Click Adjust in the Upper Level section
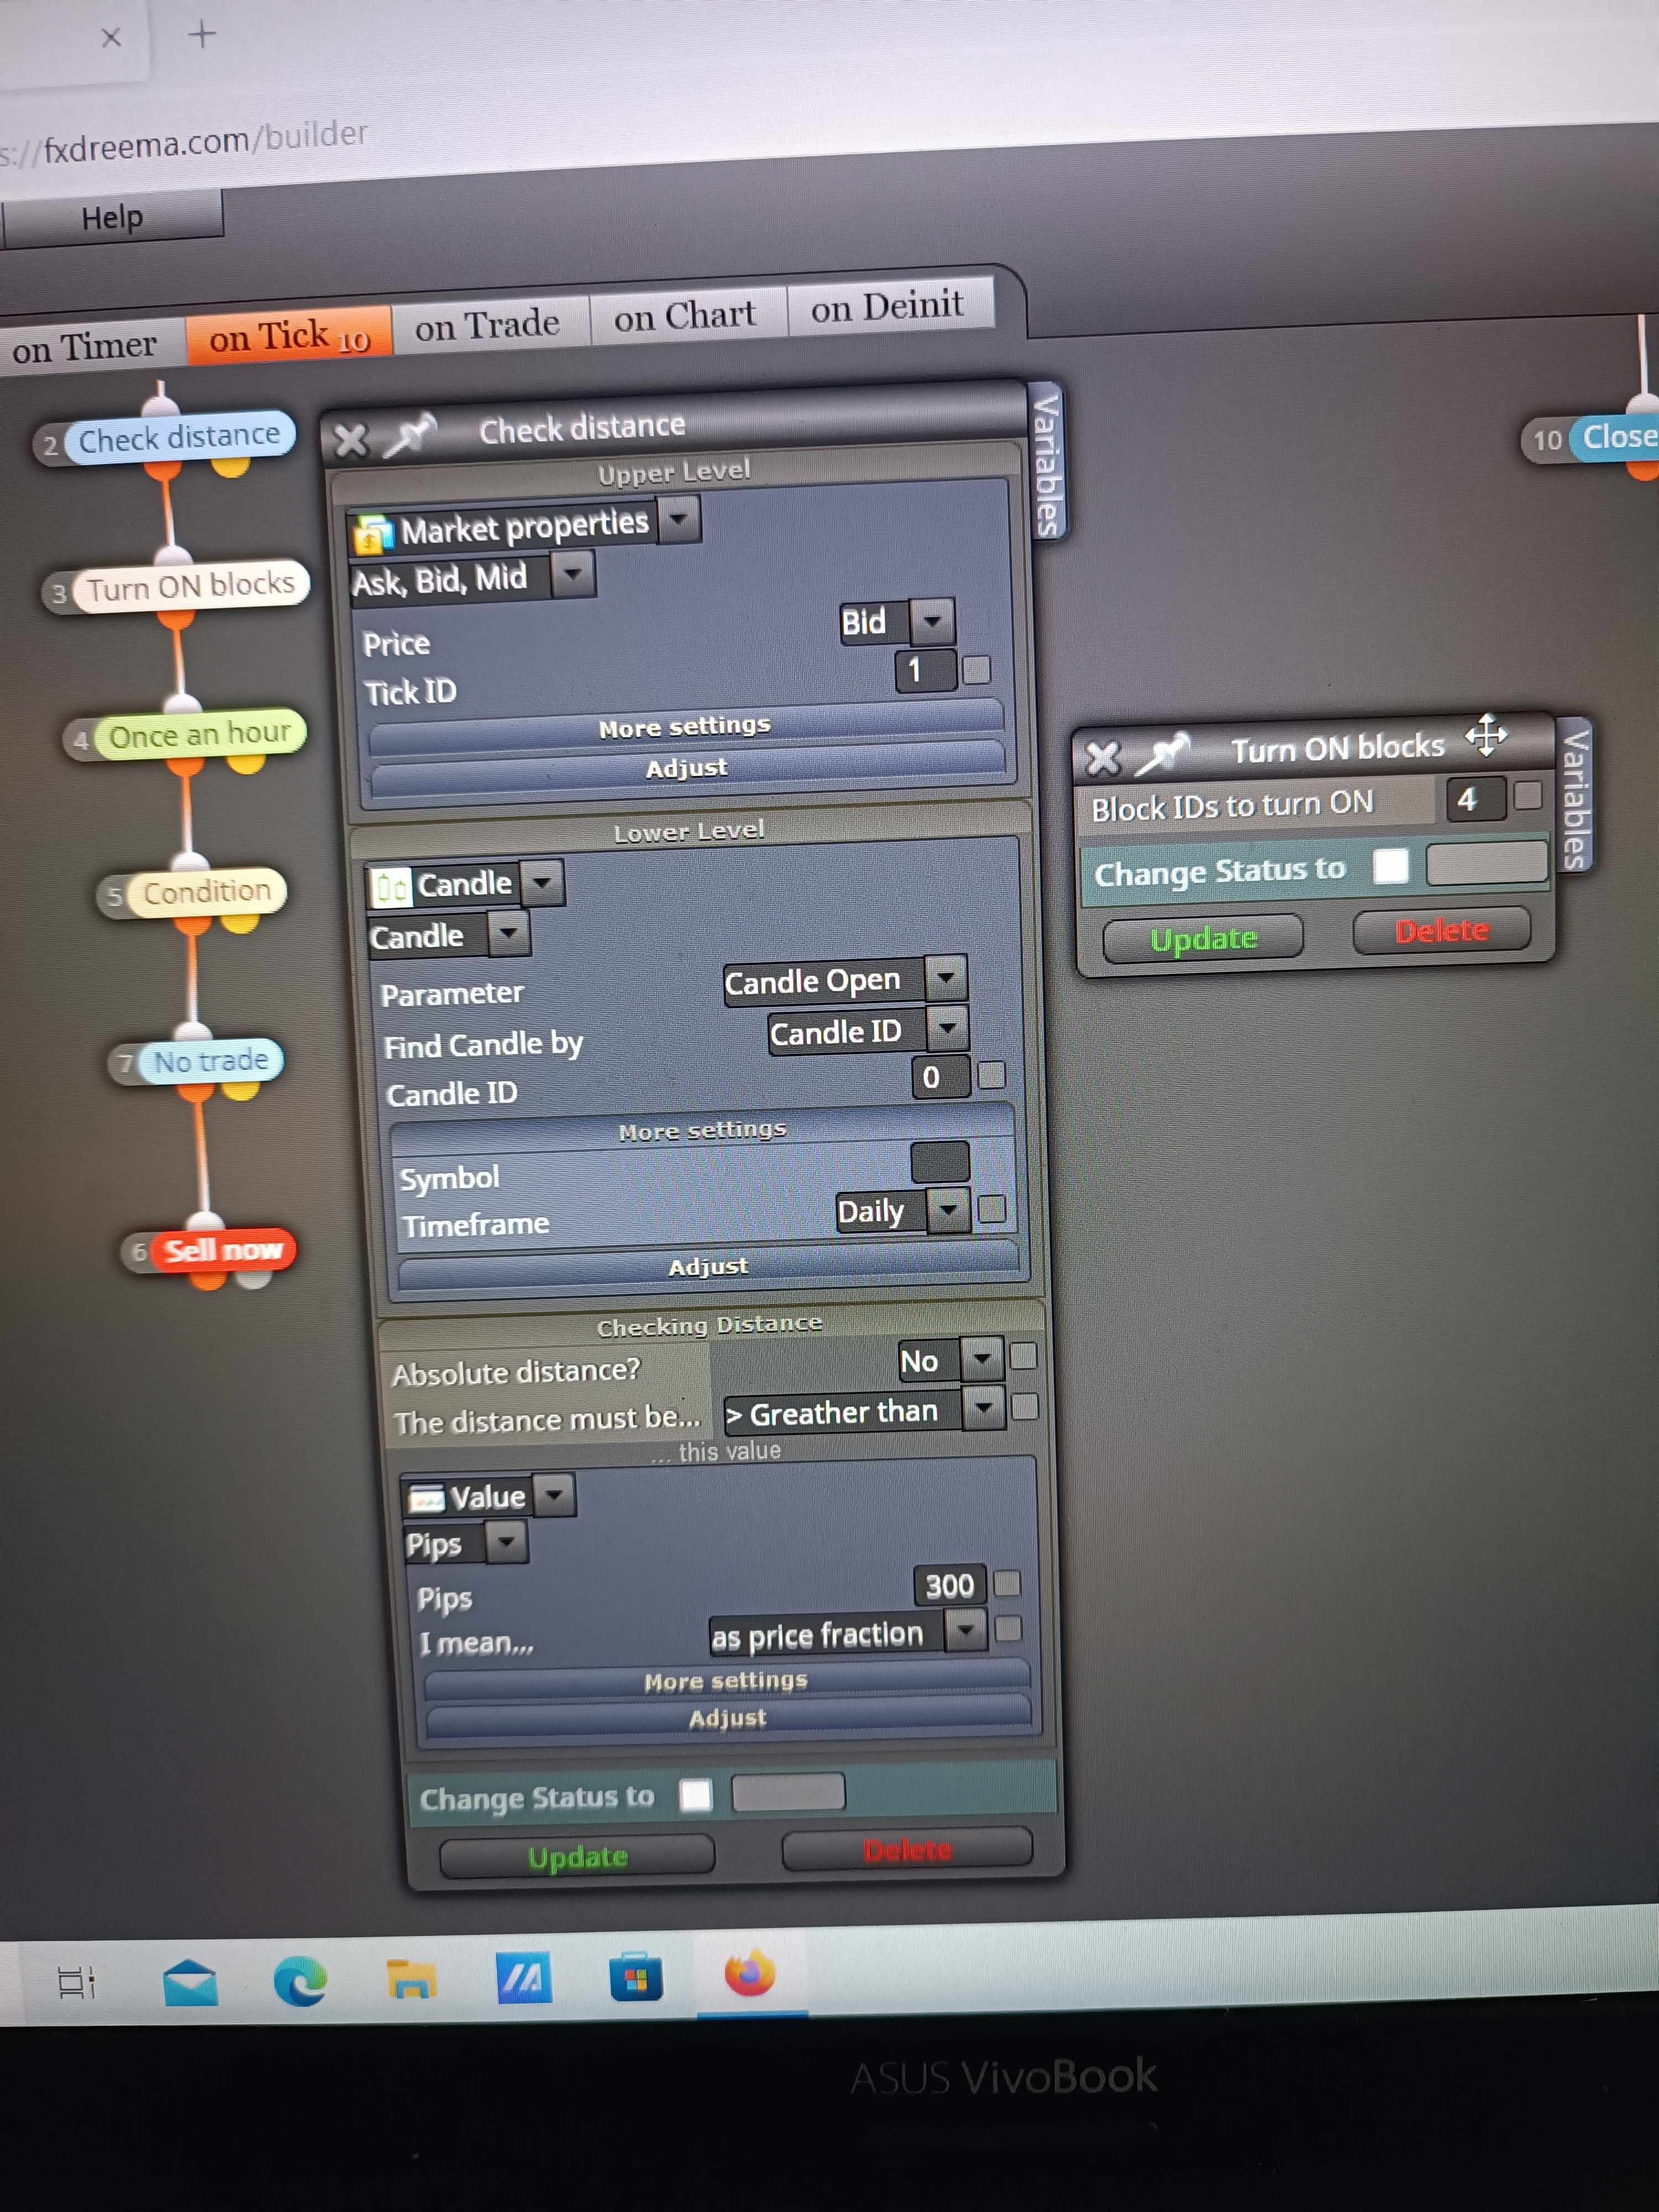This screenshot has width=1659, height=2212. (687, 768)
